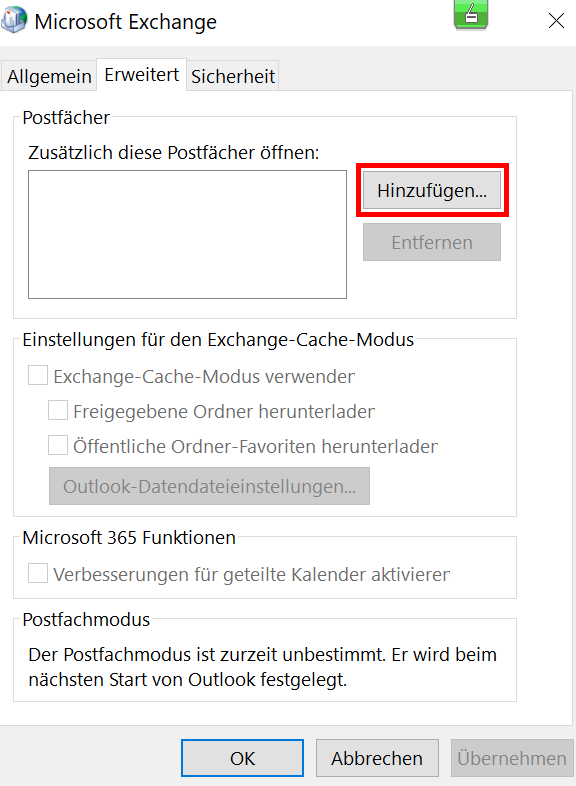Select the Erweitert tab
The image size is (576, 786).
coord(141,75)
